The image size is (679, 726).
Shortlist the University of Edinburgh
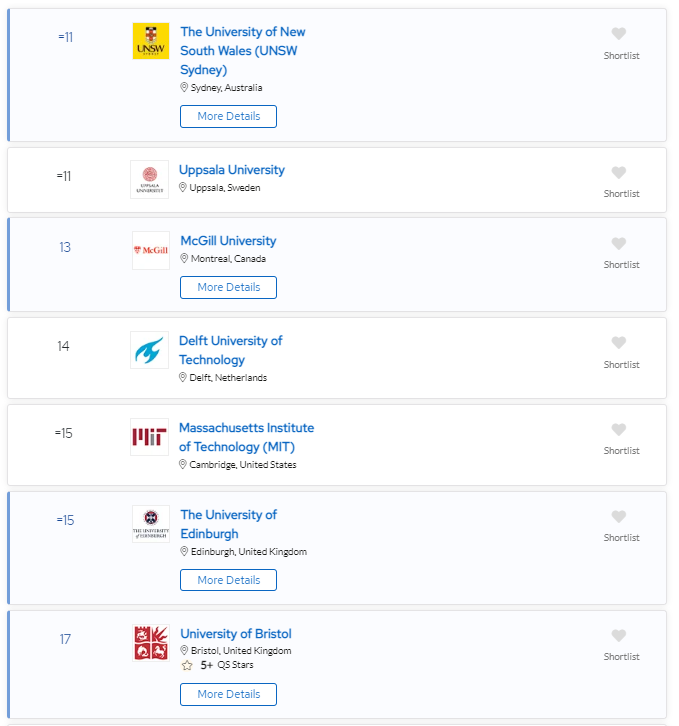click(619, 517)
